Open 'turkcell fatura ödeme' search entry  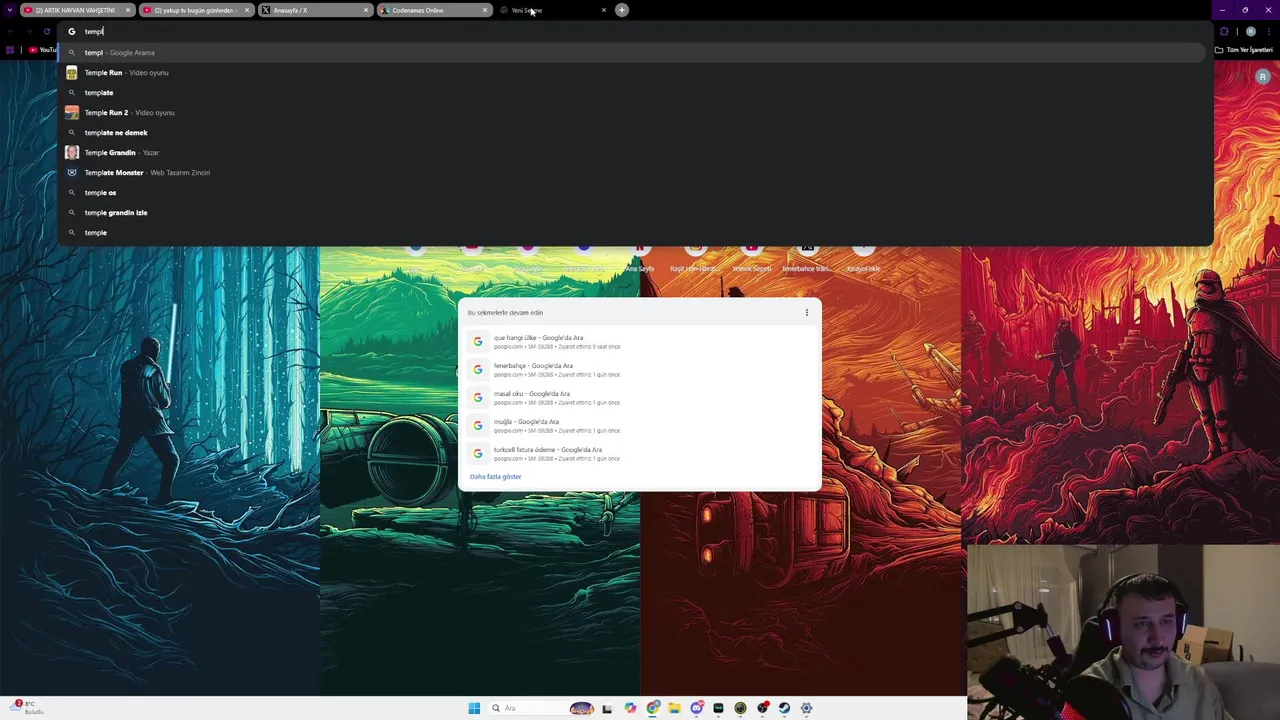(x=640, y=454)
